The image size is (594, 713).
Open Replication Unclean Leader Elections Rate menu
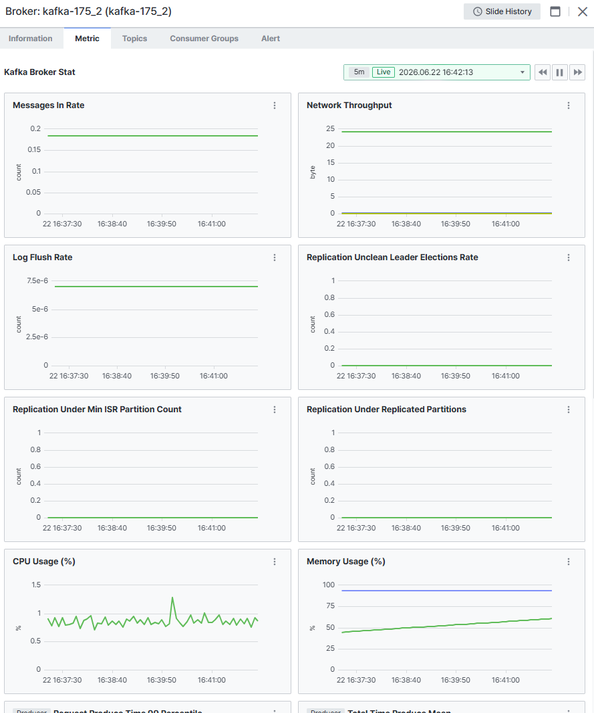pos(568,257)
